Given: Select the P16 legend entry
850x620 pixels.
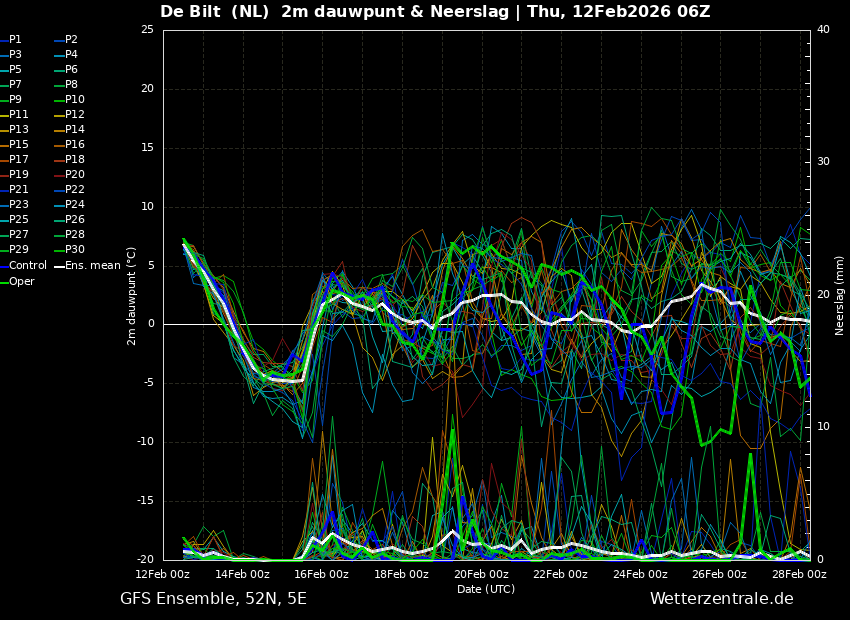Looking at the screenshot, I should 75,145.
